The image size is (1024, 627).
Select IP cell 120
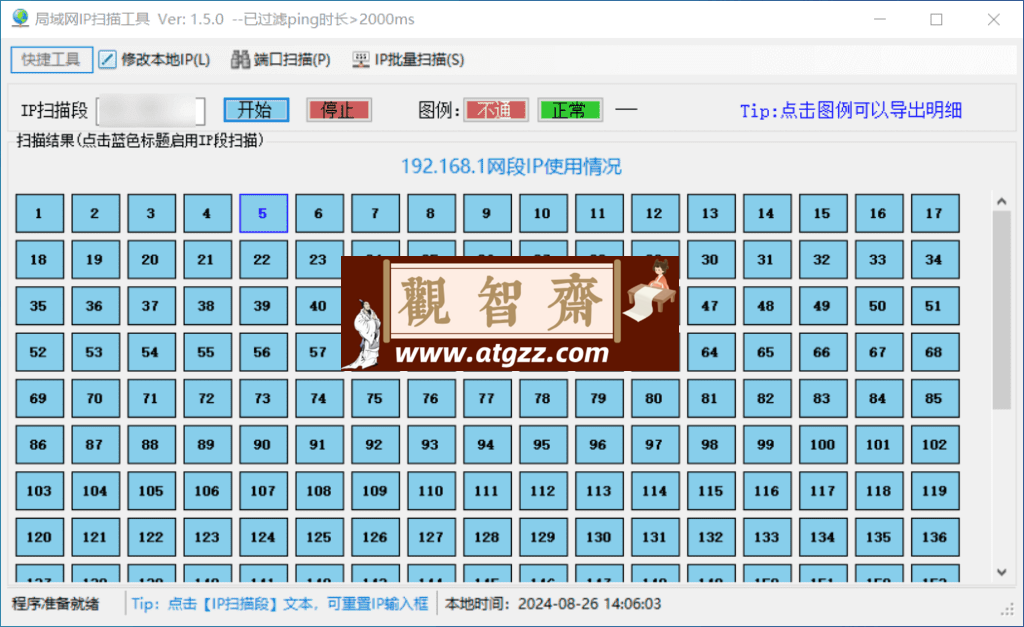click(x=39, y=538)
